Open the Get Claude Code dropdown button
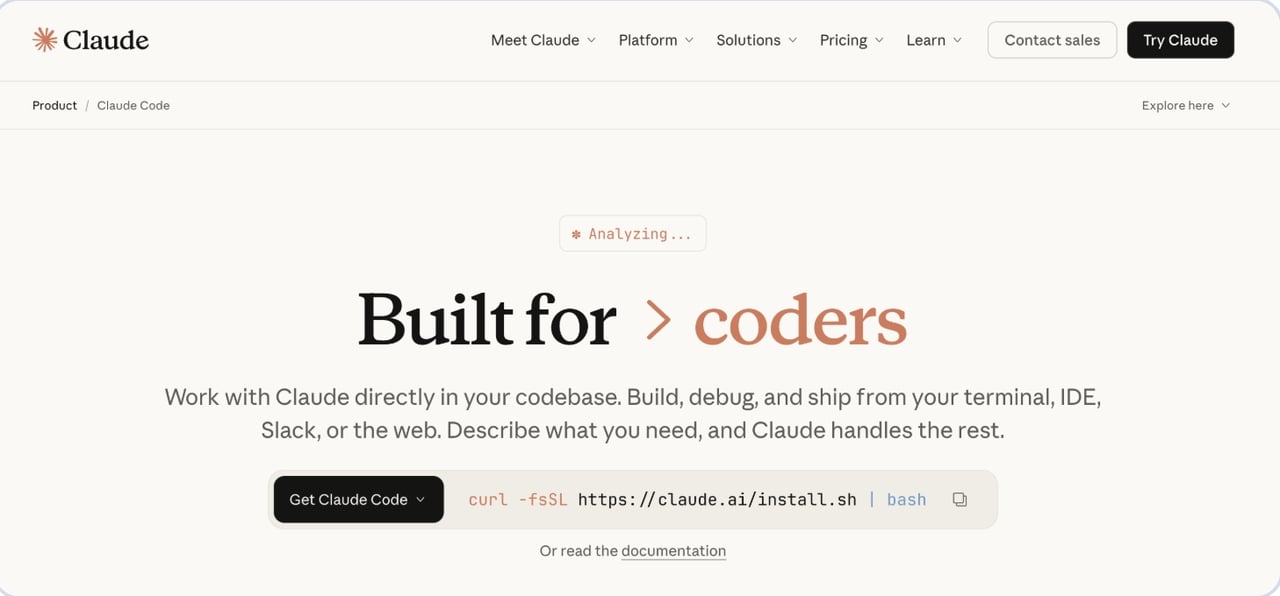 tap(358, 499)
